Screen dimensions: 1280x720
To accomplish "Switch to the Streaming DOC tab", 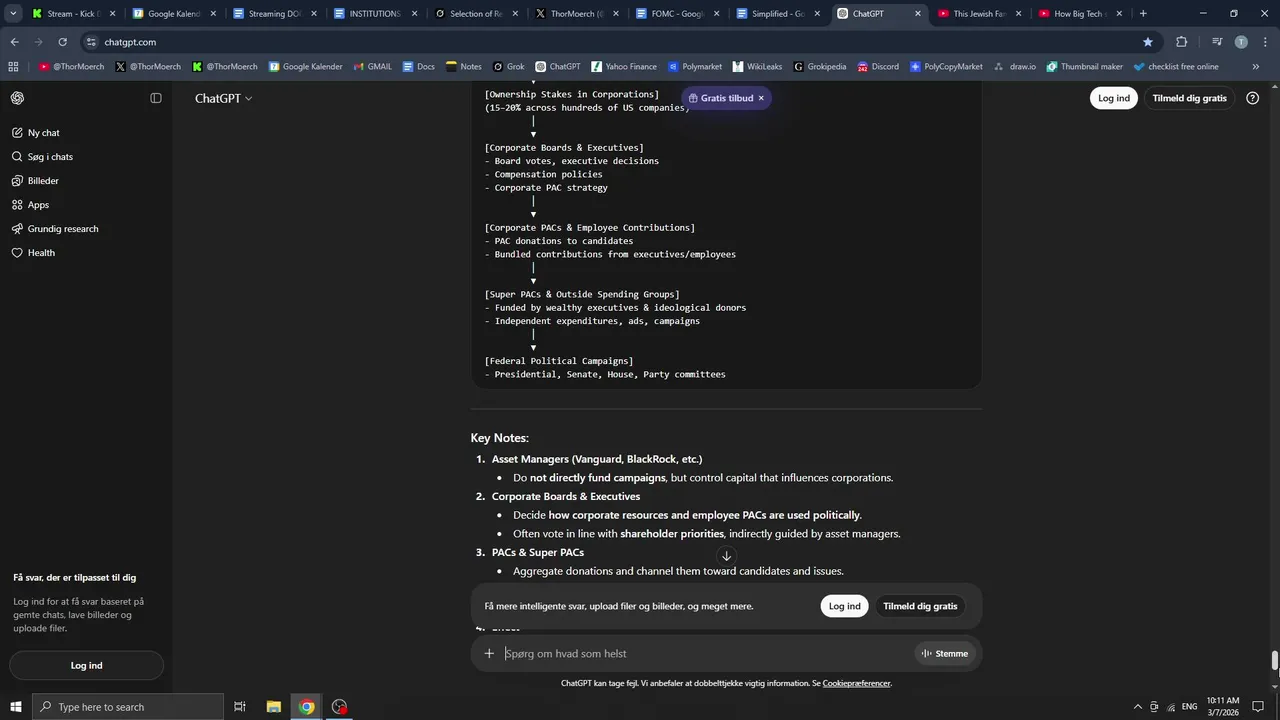I will (x=274, y=14).
